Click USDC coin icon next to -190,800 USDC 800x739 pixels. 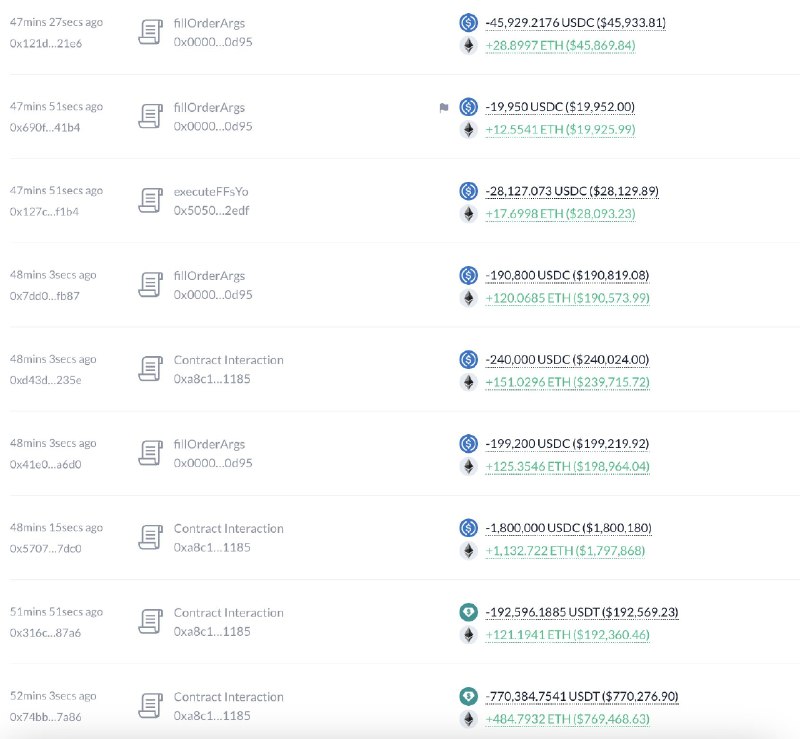468,275
